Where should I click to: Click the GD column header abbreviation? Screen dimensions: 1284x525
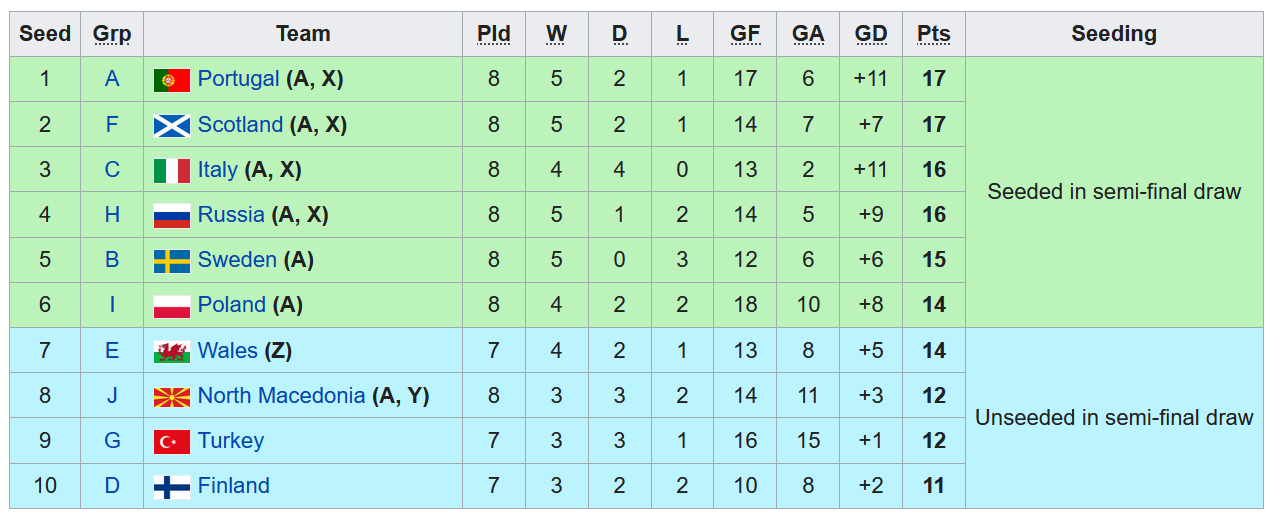coord(871,34)
